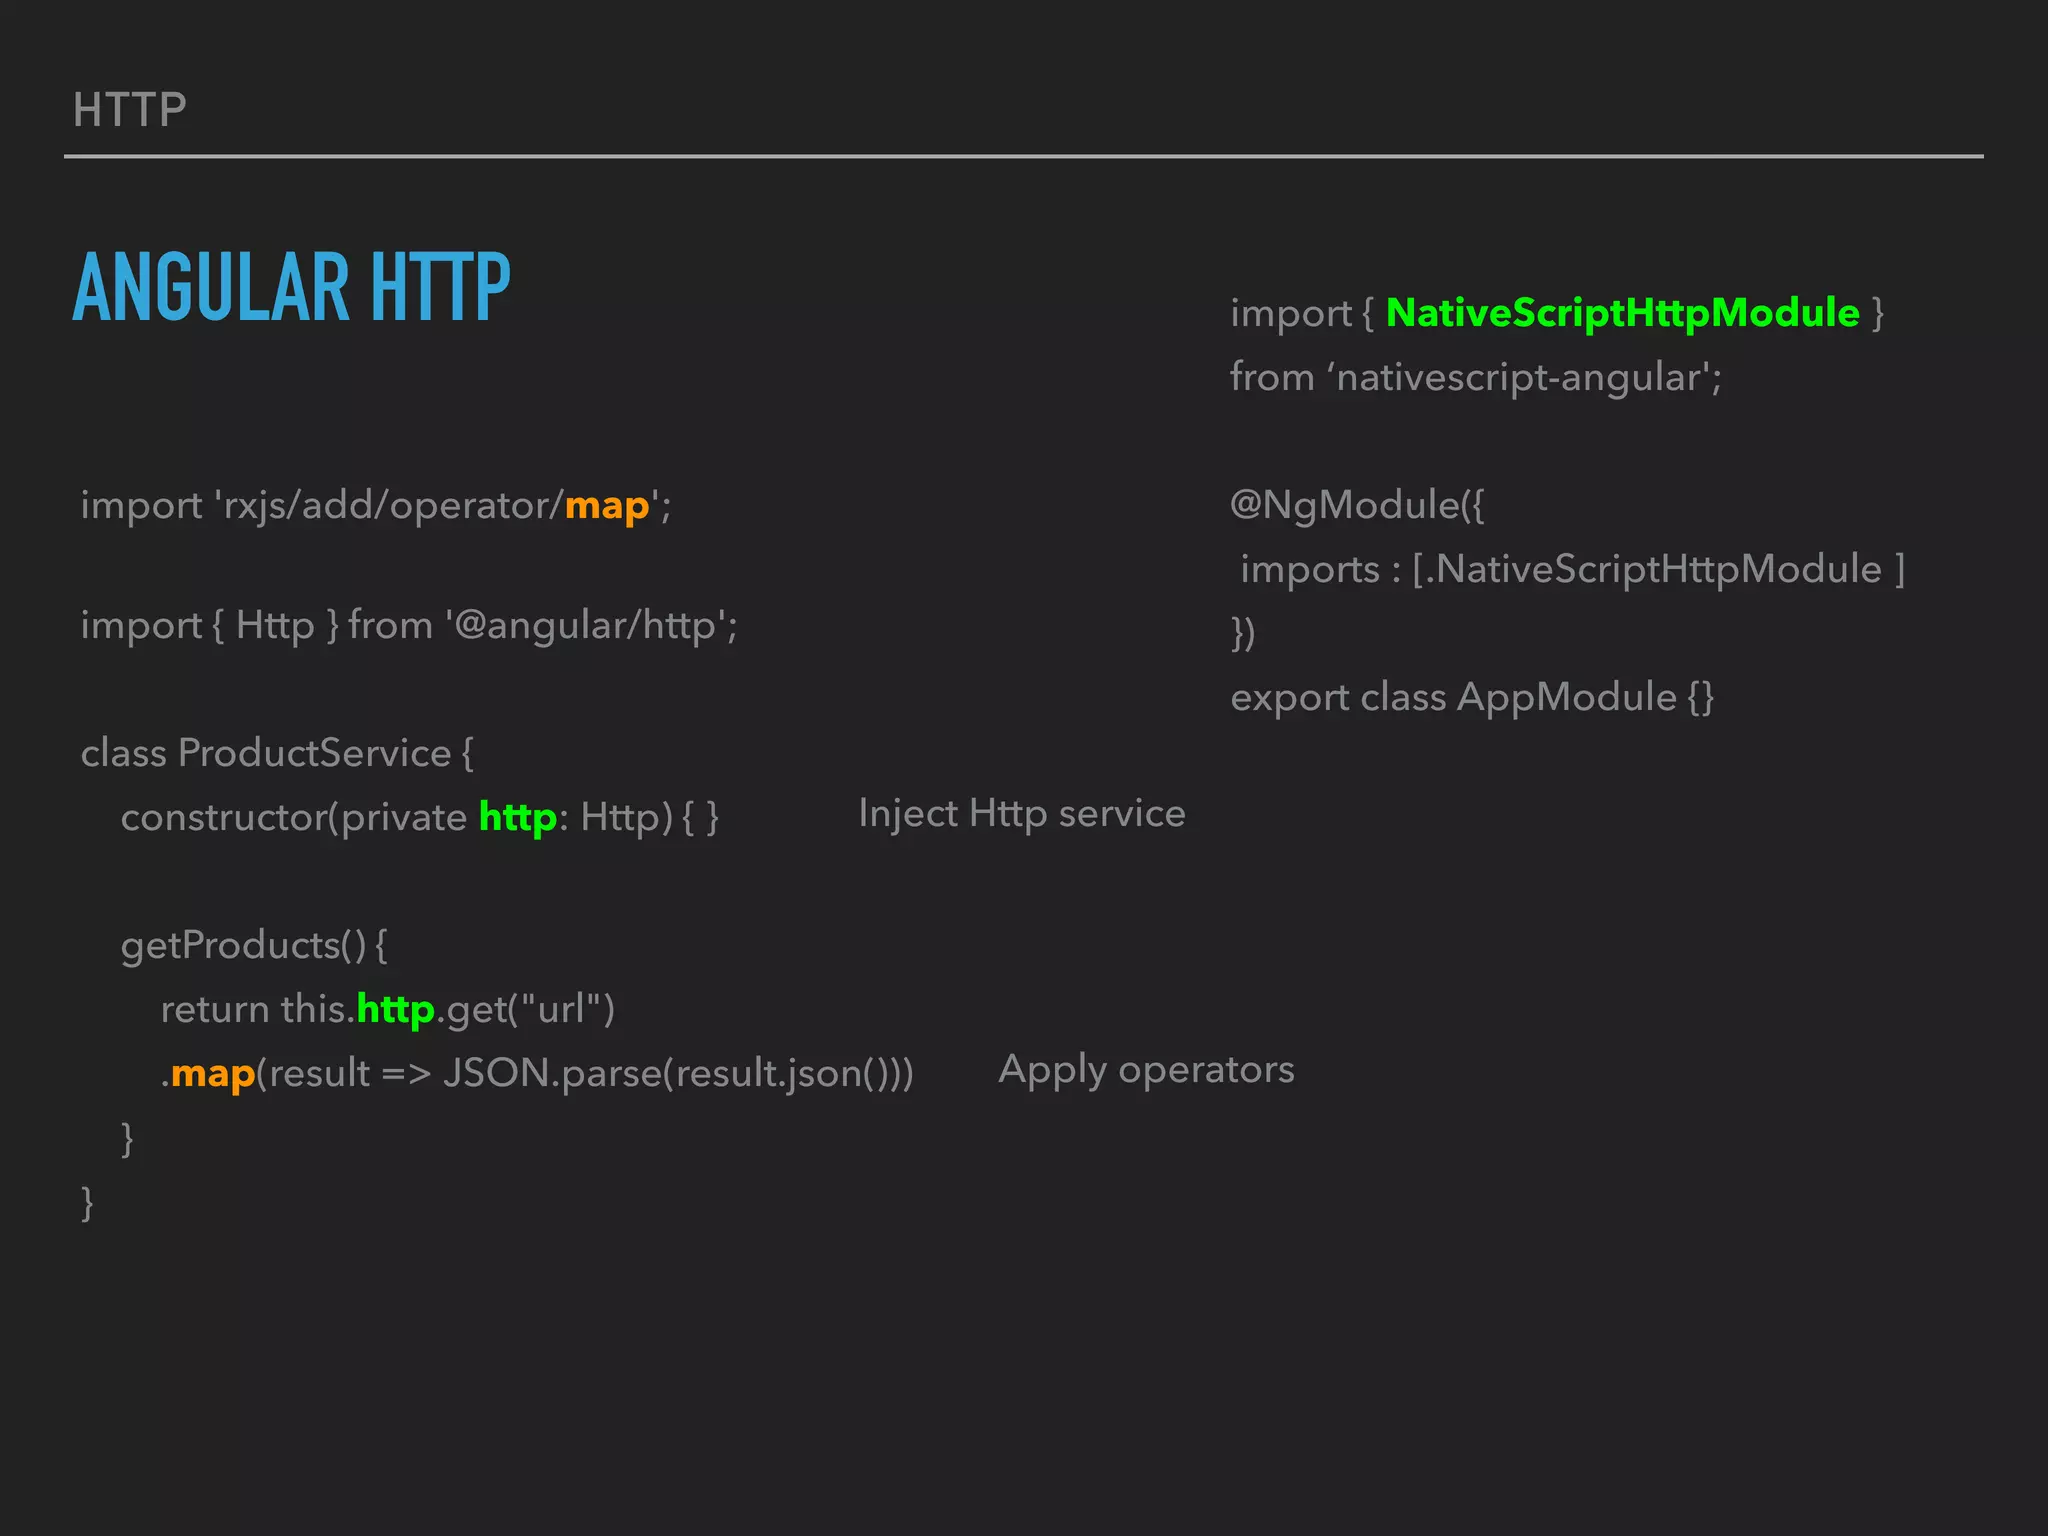Click the orange map in rxjs import

(x=606, y=506)
